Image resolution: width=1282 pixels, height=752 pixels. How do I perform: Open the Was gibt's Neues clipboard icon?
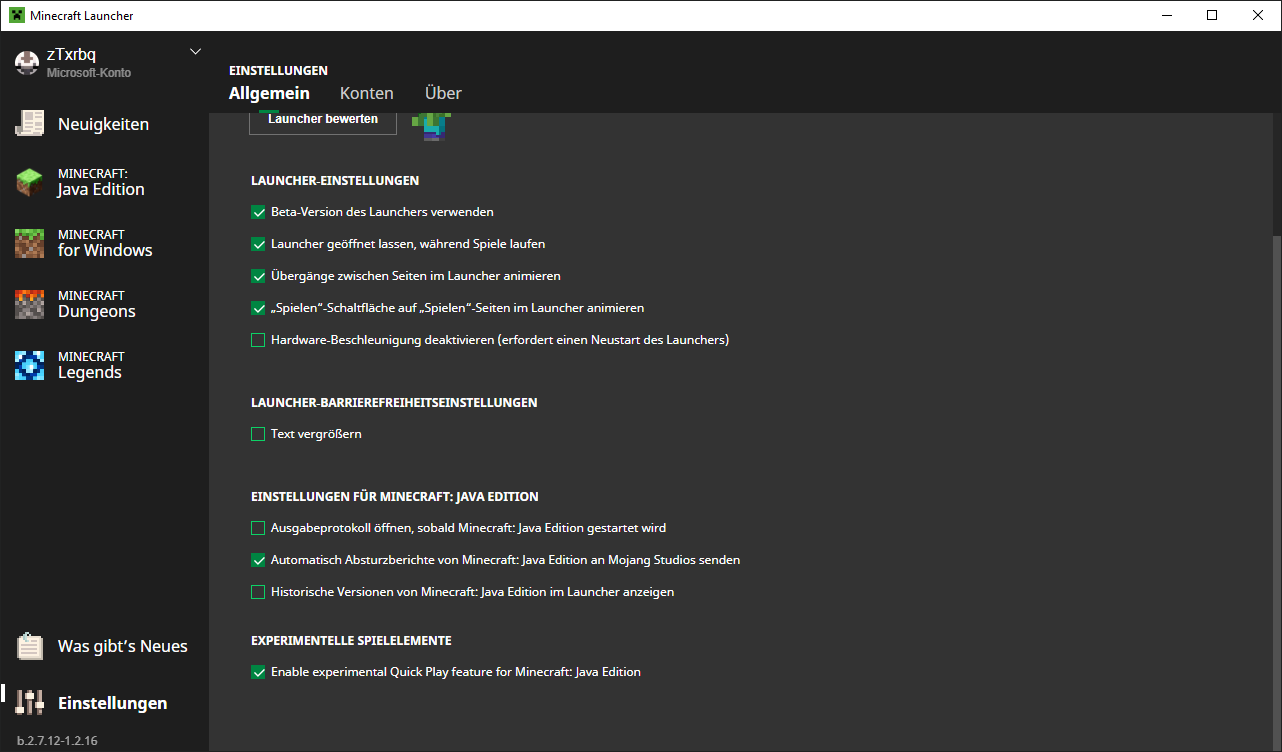pyautogui.click(x=30, y=647)
